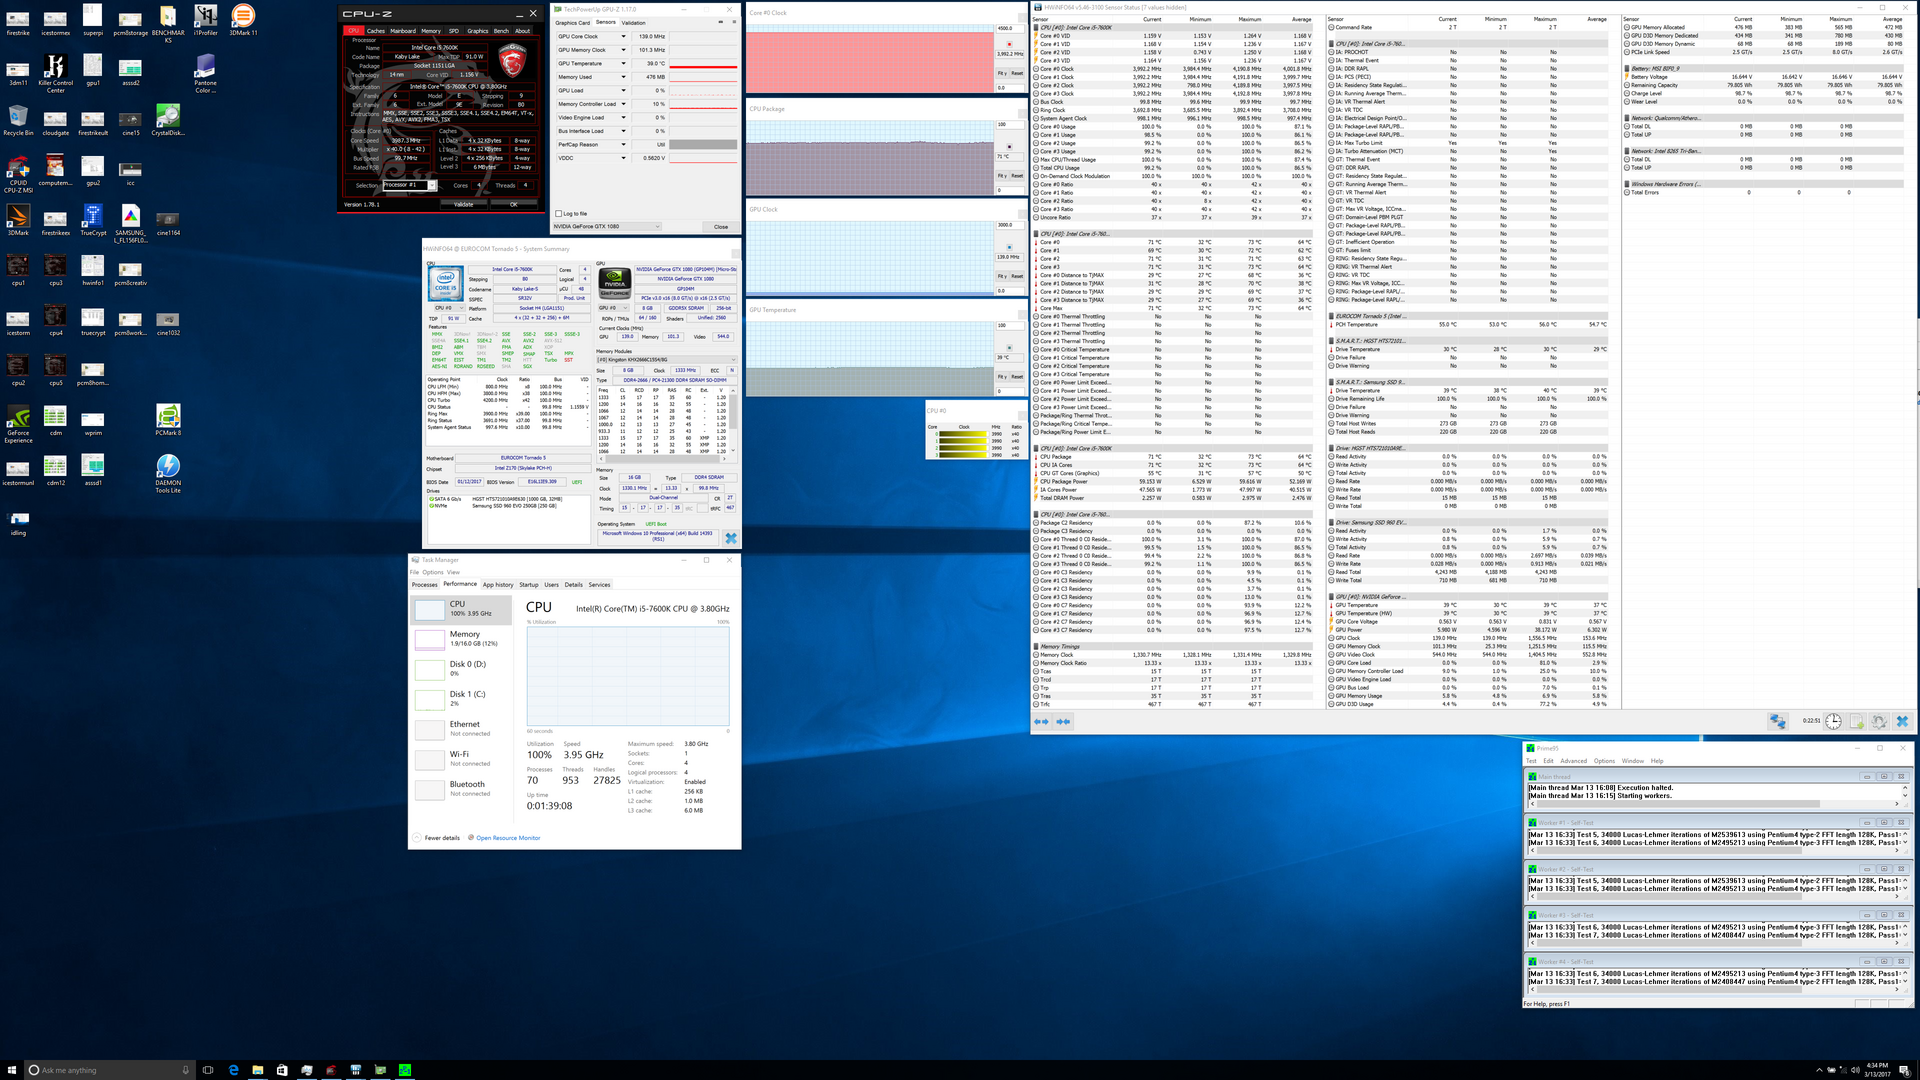
Task: Select Wi-Fi in Task Manager sidebar
Action: [461, 758]
